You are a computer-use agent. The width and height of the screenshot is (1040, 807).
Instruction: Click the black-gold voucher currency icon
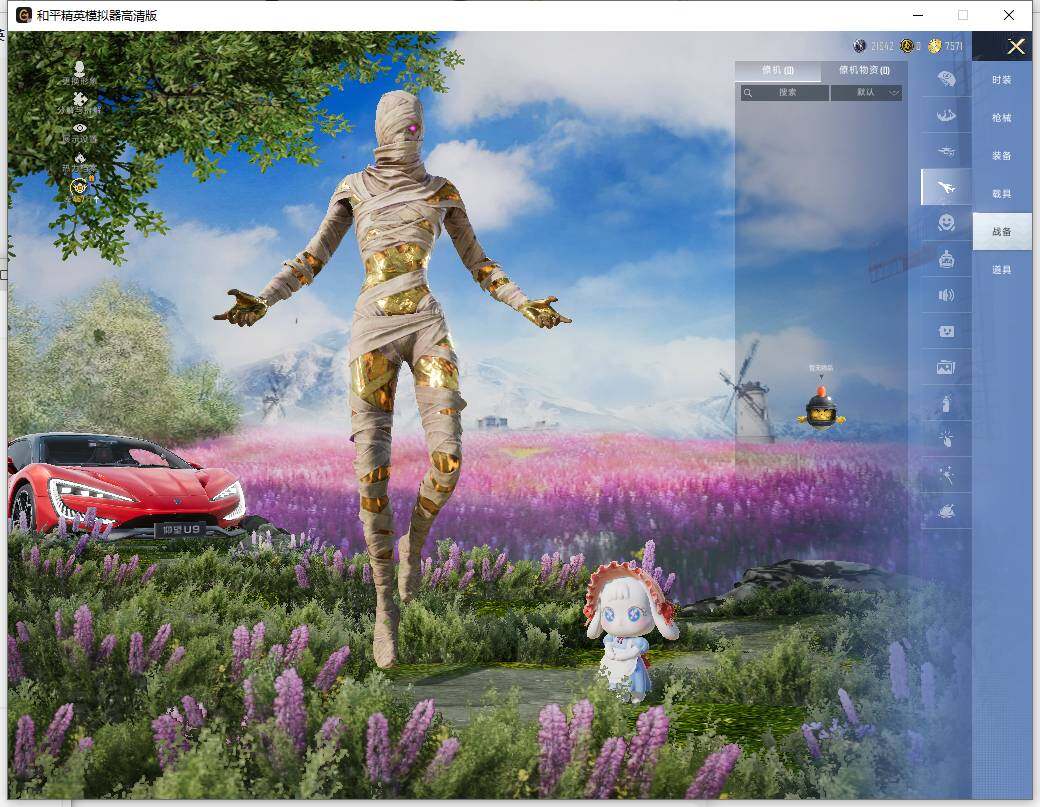[x=907, y=46]
